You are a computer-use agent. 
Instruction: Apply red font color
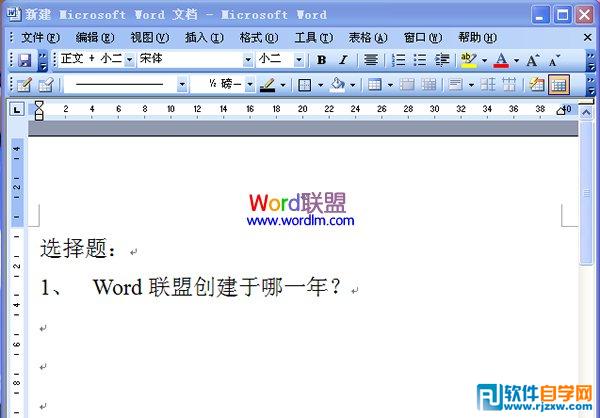[x=501, y=60]
